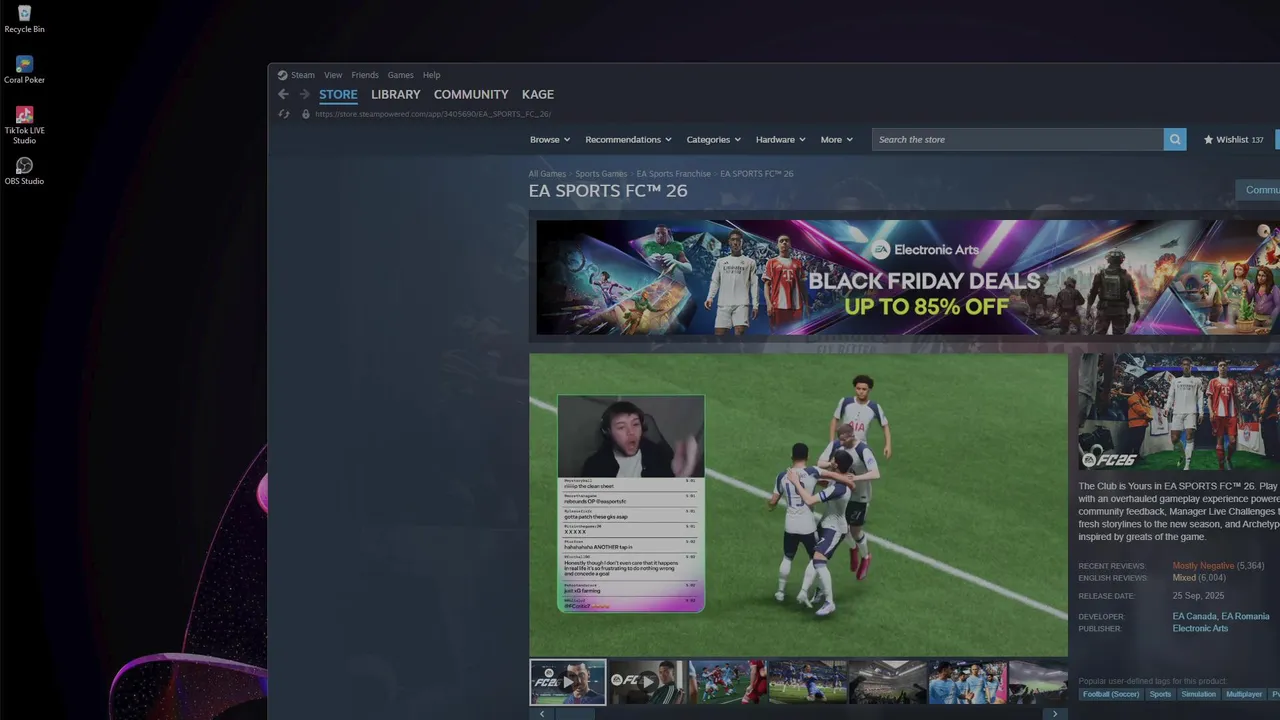Switch to the LIBRARY tab
Screen dimensions: 1280x720
point(396,94)
